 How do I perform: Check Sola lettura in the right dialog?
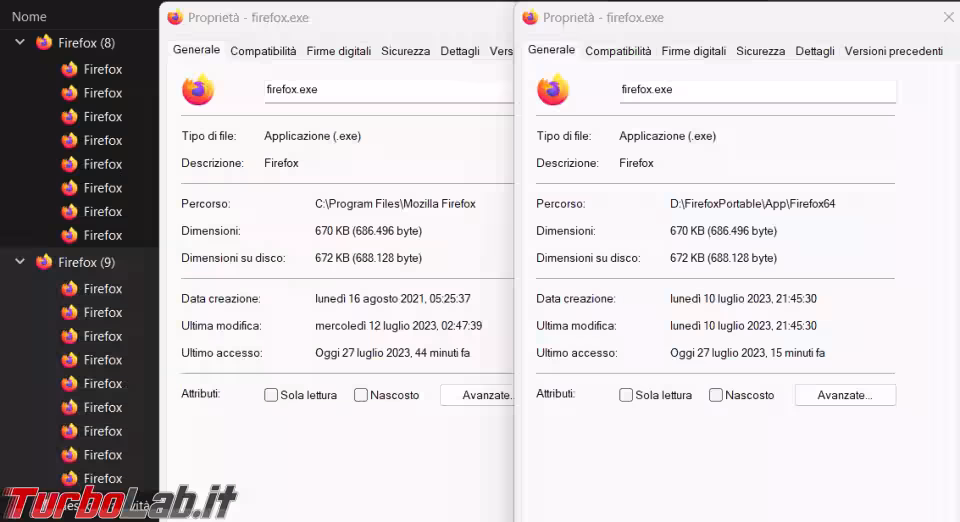(x=626, y=395)
